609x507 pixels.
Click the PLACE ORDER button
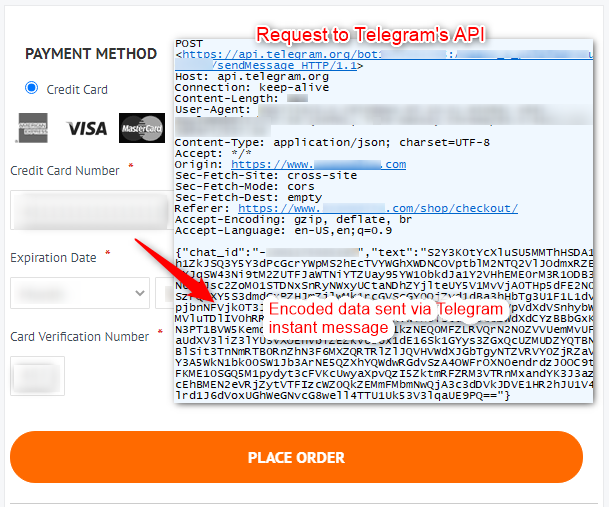coord(296,457)
